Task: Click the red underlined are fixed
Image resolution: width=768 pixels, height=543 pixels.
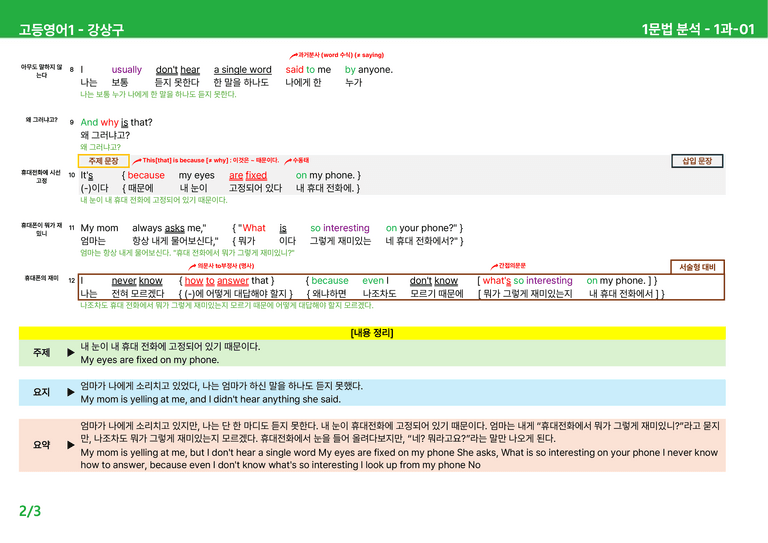Action: (x=248, y=175)
